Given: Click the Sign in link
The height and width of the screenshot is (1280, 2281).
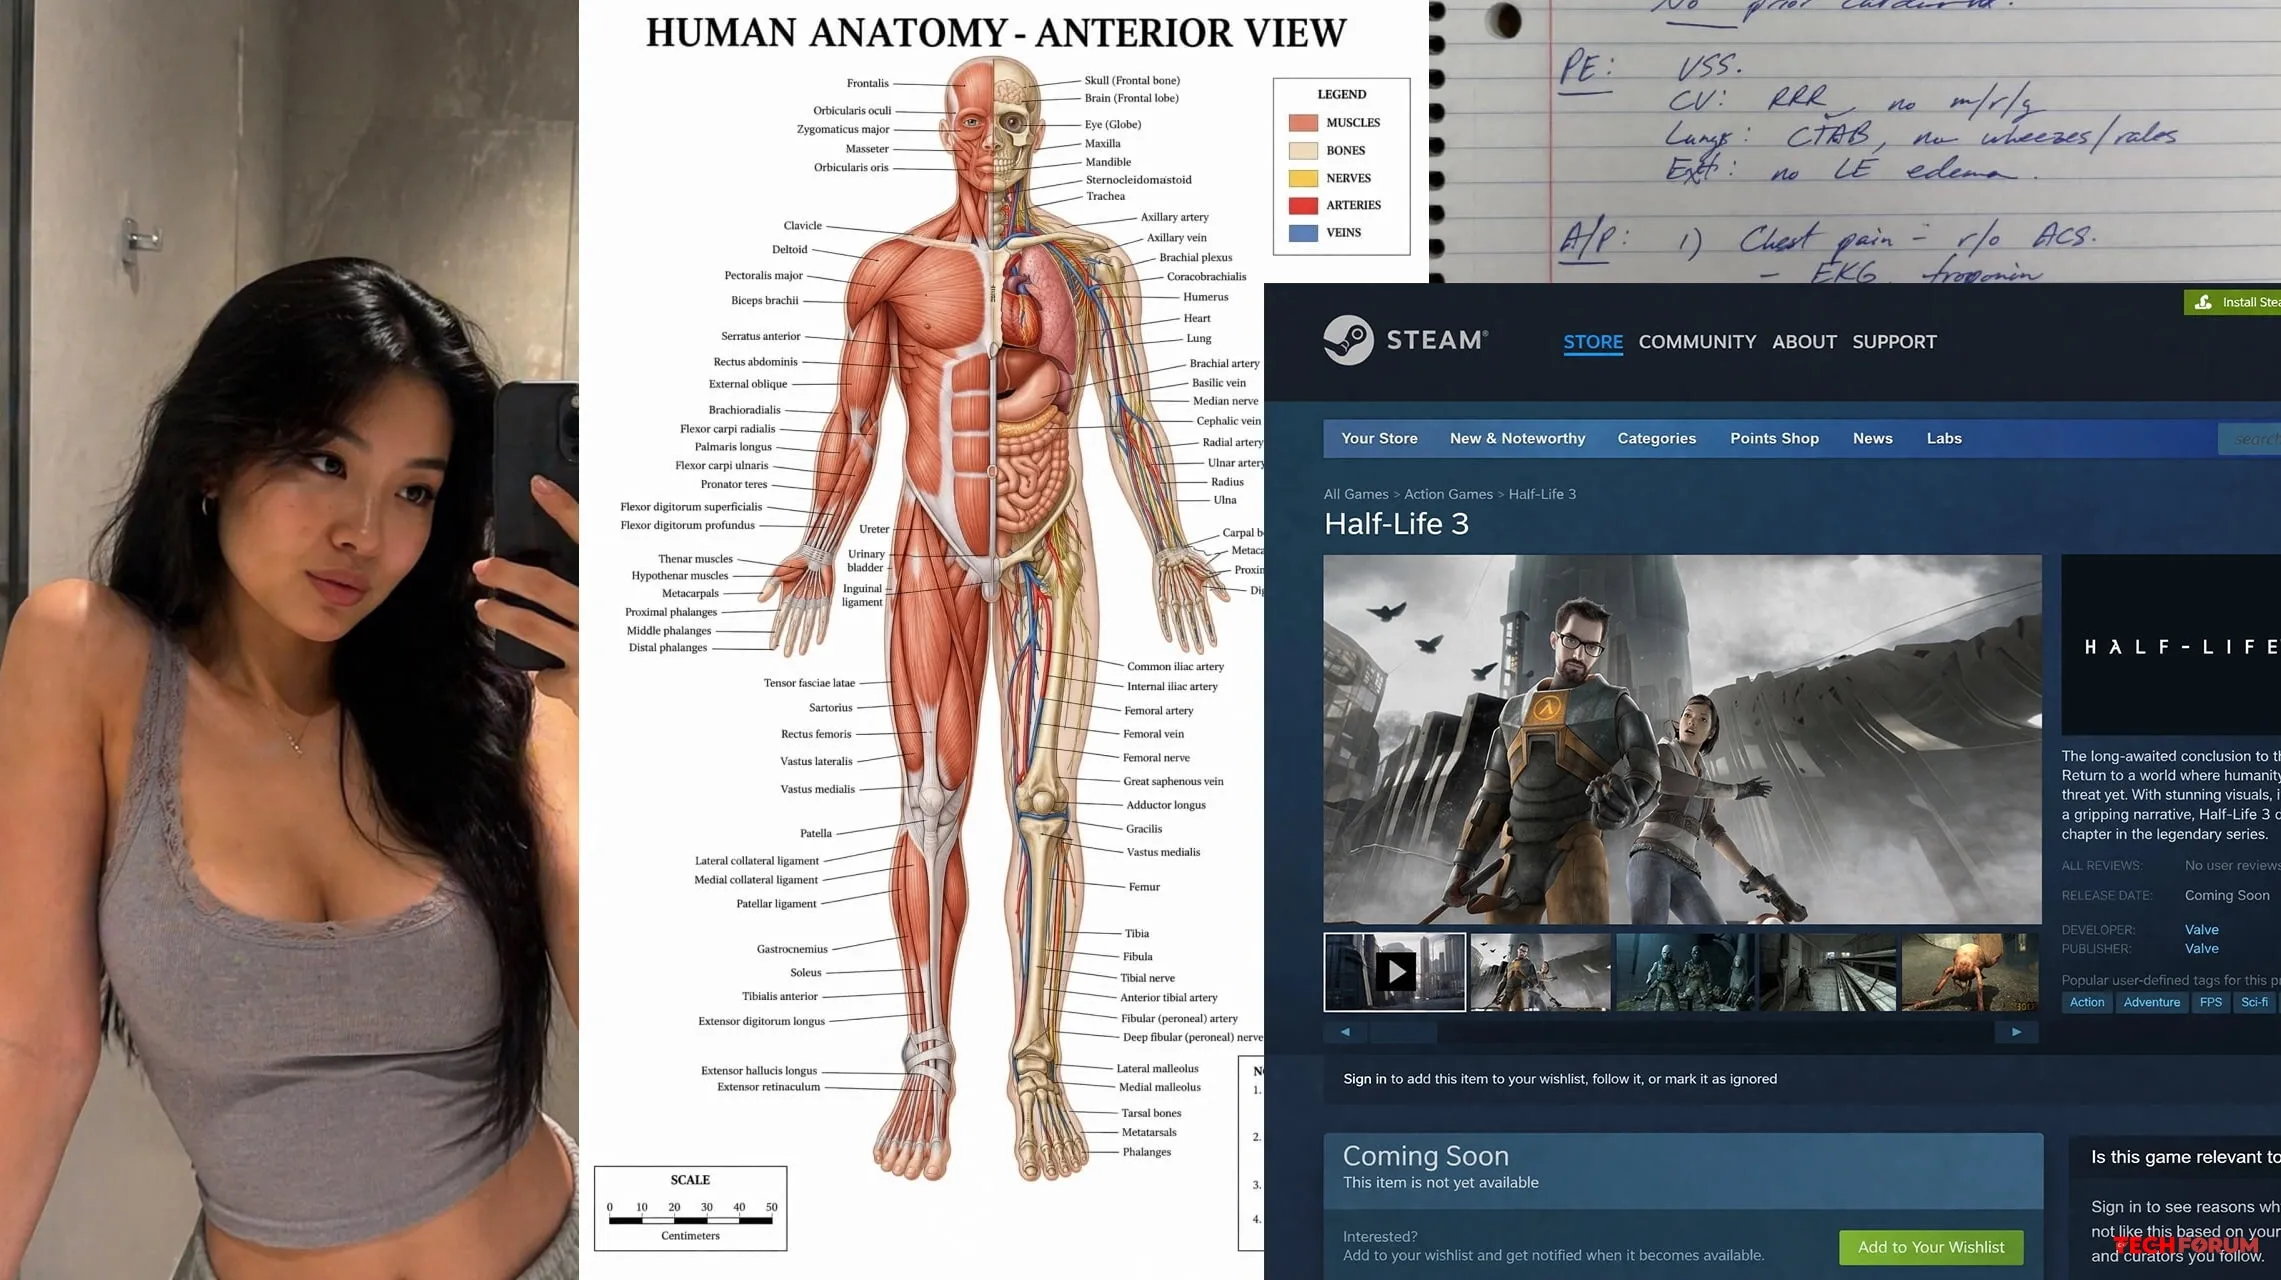Looking at the screenshot, I should 1364,1079.
